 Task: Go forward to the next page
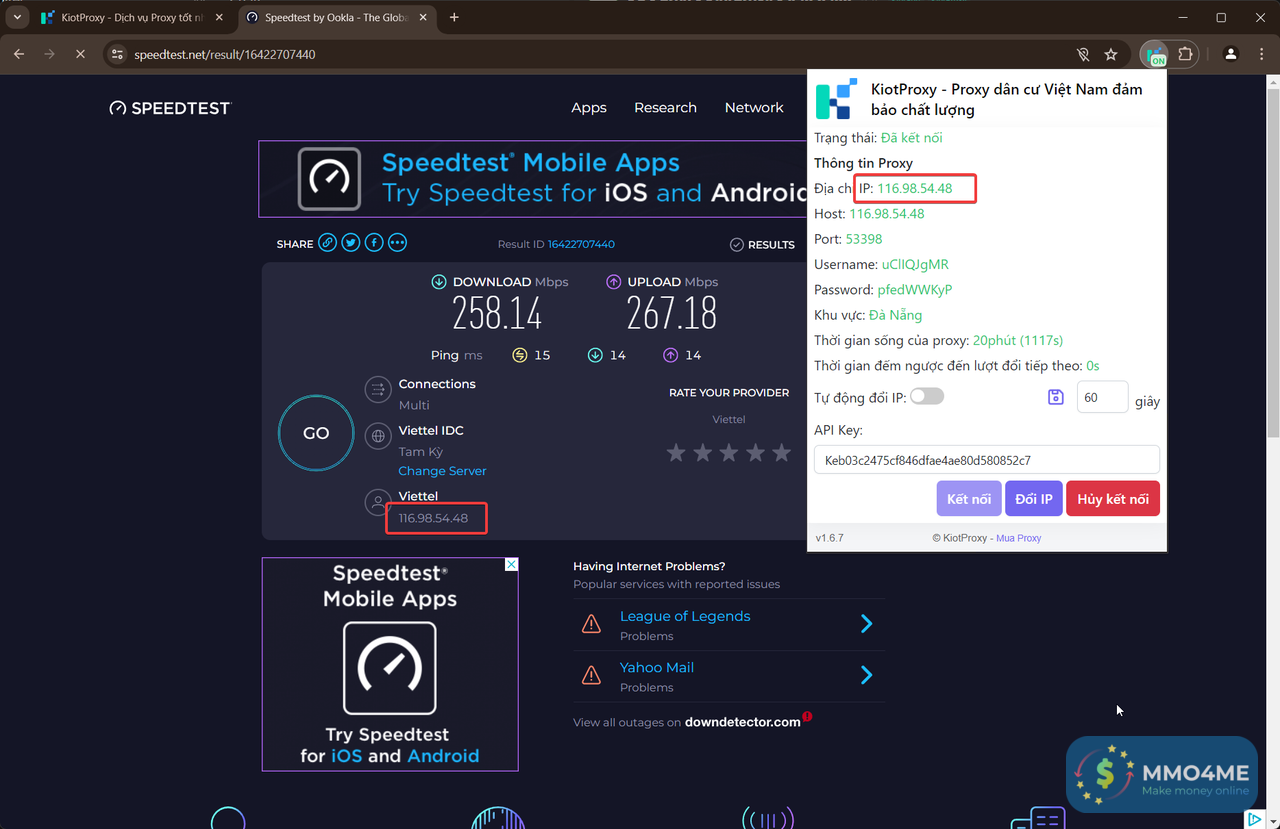pyautogui.click(x=49, y=54)
